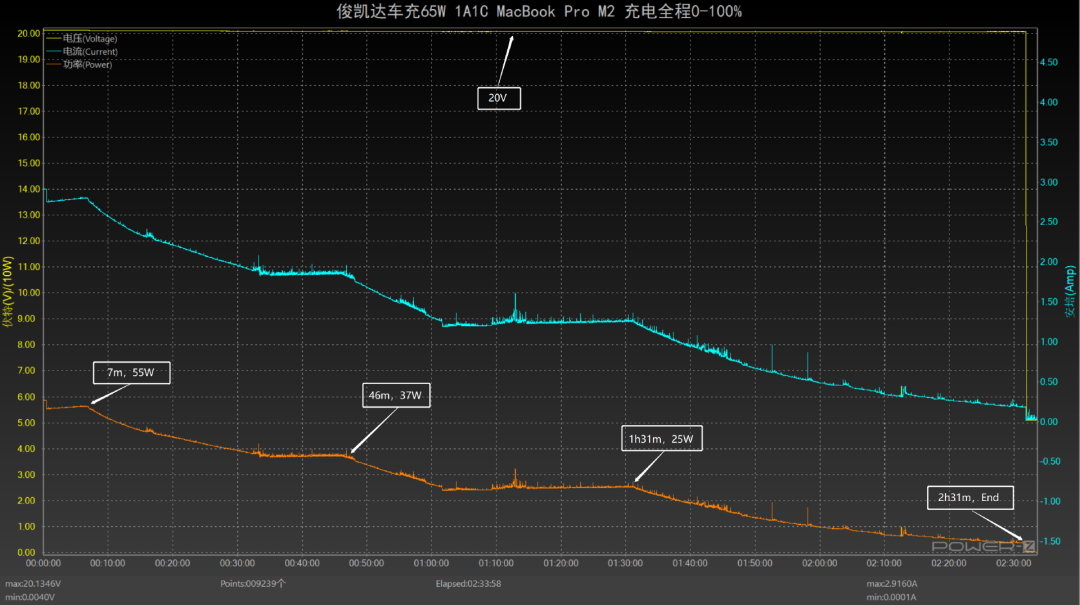Select the chart title mentioning MacBook Pro M2
This screenshot has height=605, width=1080.
pyautogui.click(x=539, y=11)
